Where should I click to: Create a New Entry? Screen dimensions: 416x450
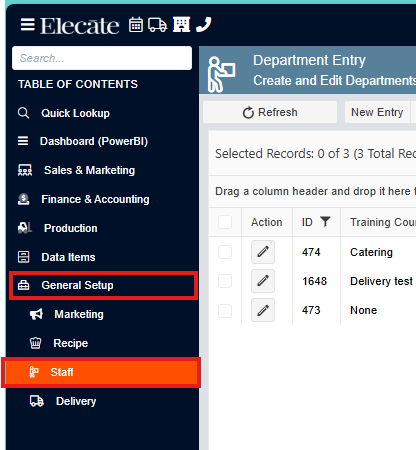point(377,112)
